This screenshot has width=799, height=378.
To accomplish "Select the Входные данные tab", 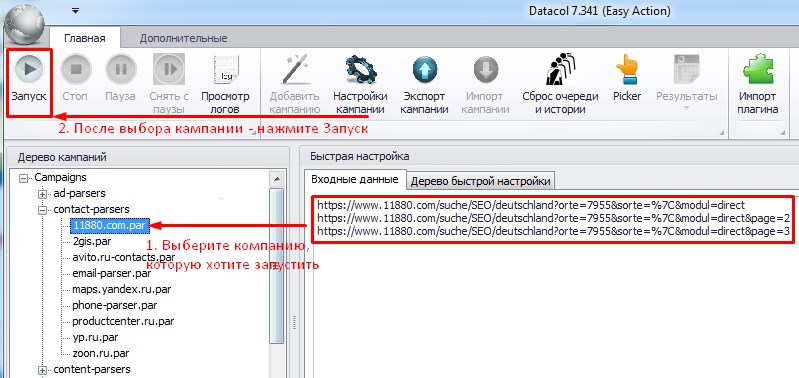I will (x=355, y=180).
